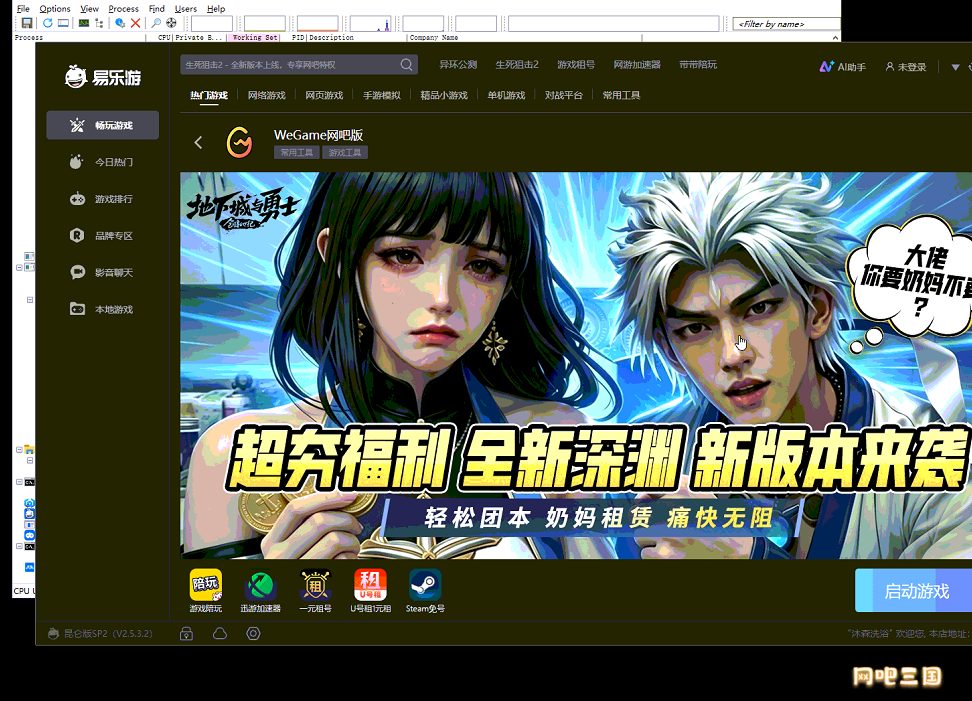Click the magnifier find handle icon

click(x=156, y=23)
